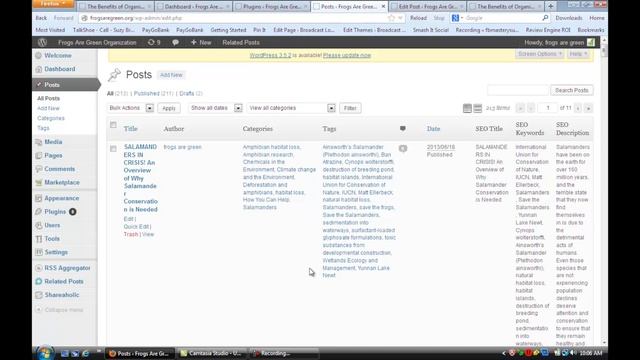The height and width of the screenshot is (360, 640).
Task: Open the updates icon showing 9
Action: coord(154,42)
